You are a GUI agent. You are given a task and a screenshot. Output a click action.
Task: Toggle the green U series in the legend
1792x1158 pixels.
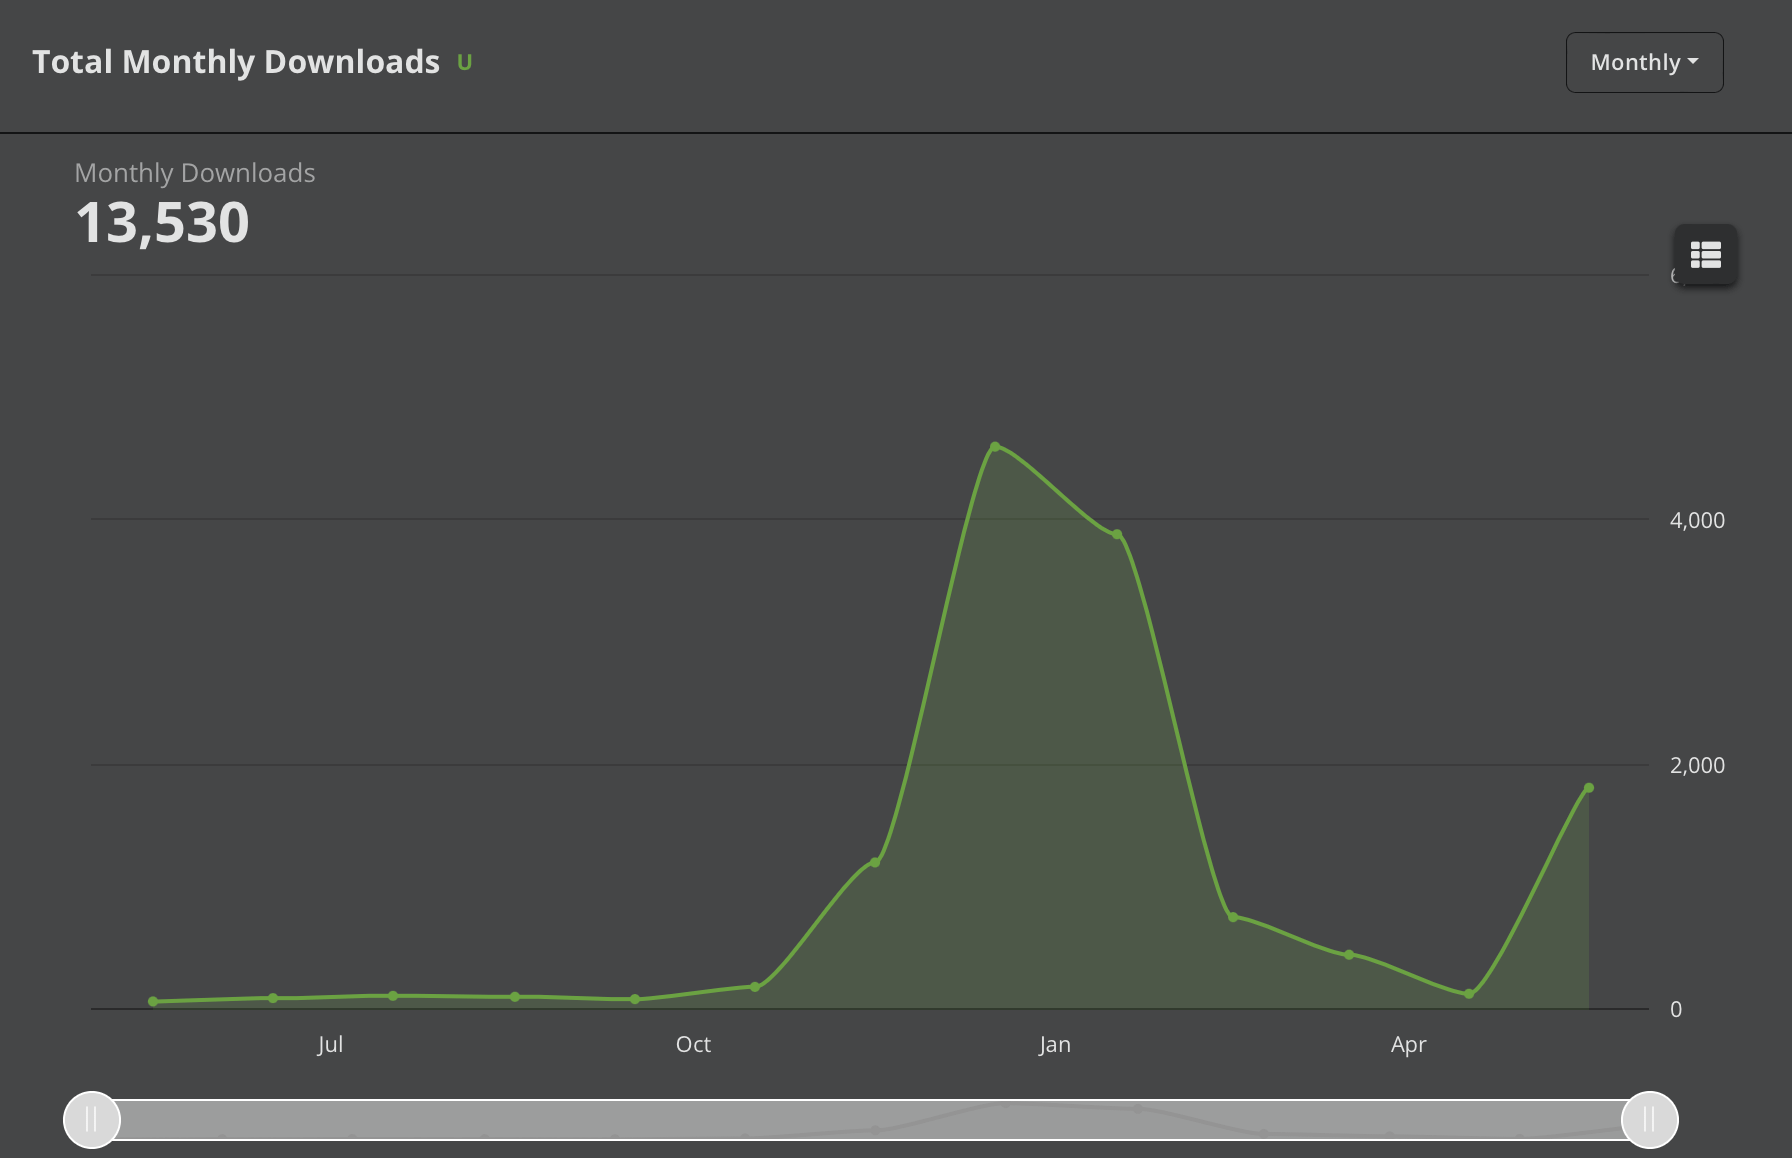pyautogui.click(x=464, y=62)
